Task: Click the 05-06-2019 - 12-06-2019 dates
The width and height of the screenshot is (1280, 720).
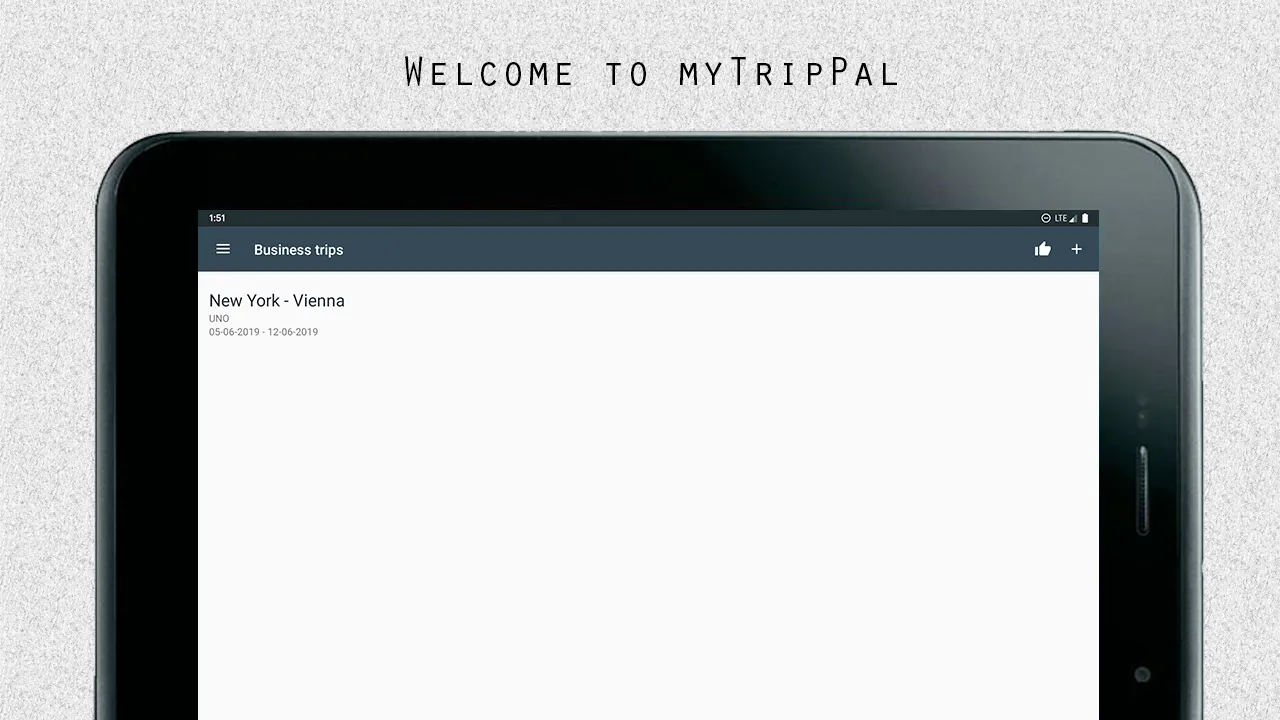Action: click(263, 332)
